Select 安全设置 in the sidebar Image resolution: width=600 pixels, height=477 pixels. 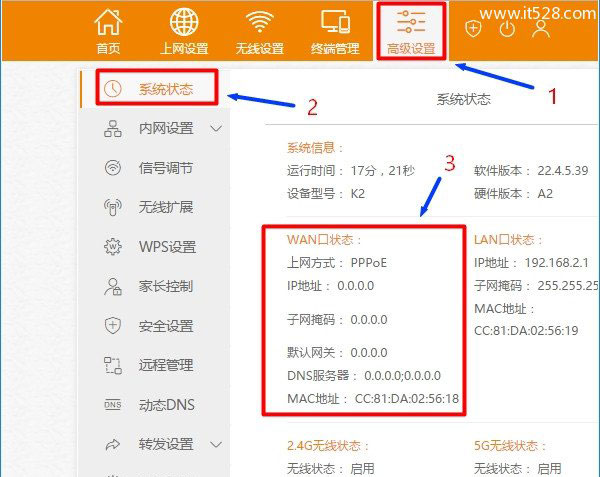(165, 326)
